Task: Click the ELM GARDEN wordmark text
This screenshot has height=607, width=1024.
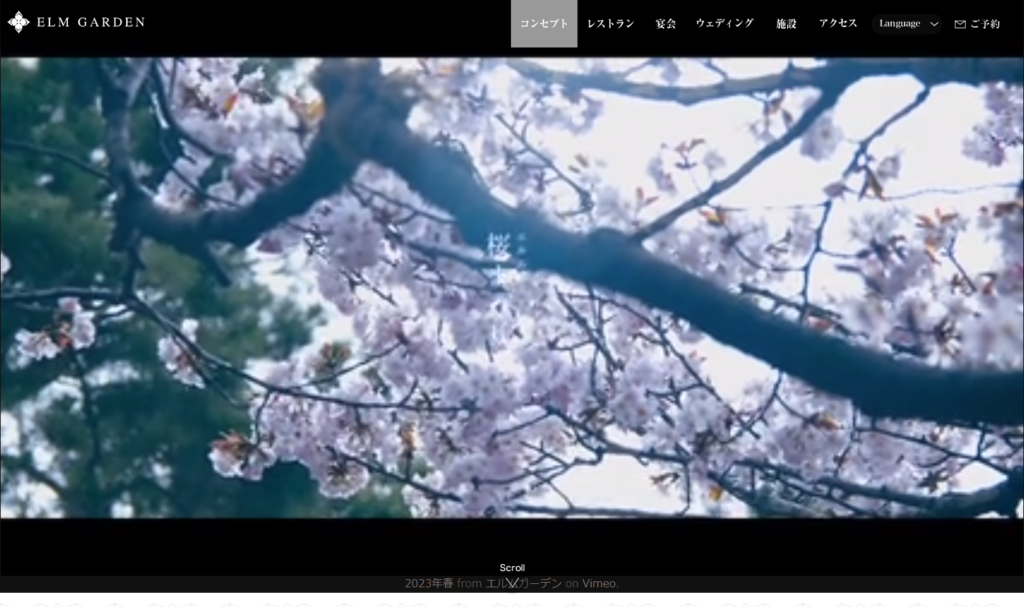Action: [90, 22]
